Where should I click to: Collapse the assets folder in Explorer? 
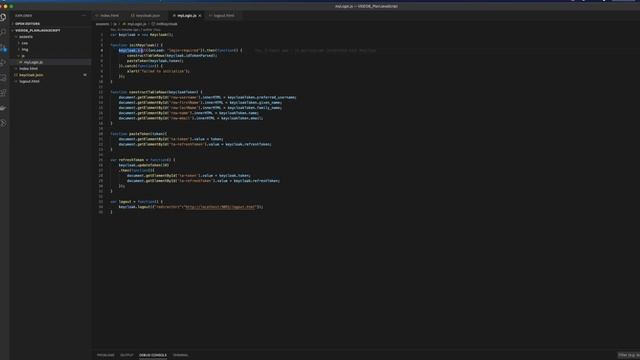[x=26, y=37]
